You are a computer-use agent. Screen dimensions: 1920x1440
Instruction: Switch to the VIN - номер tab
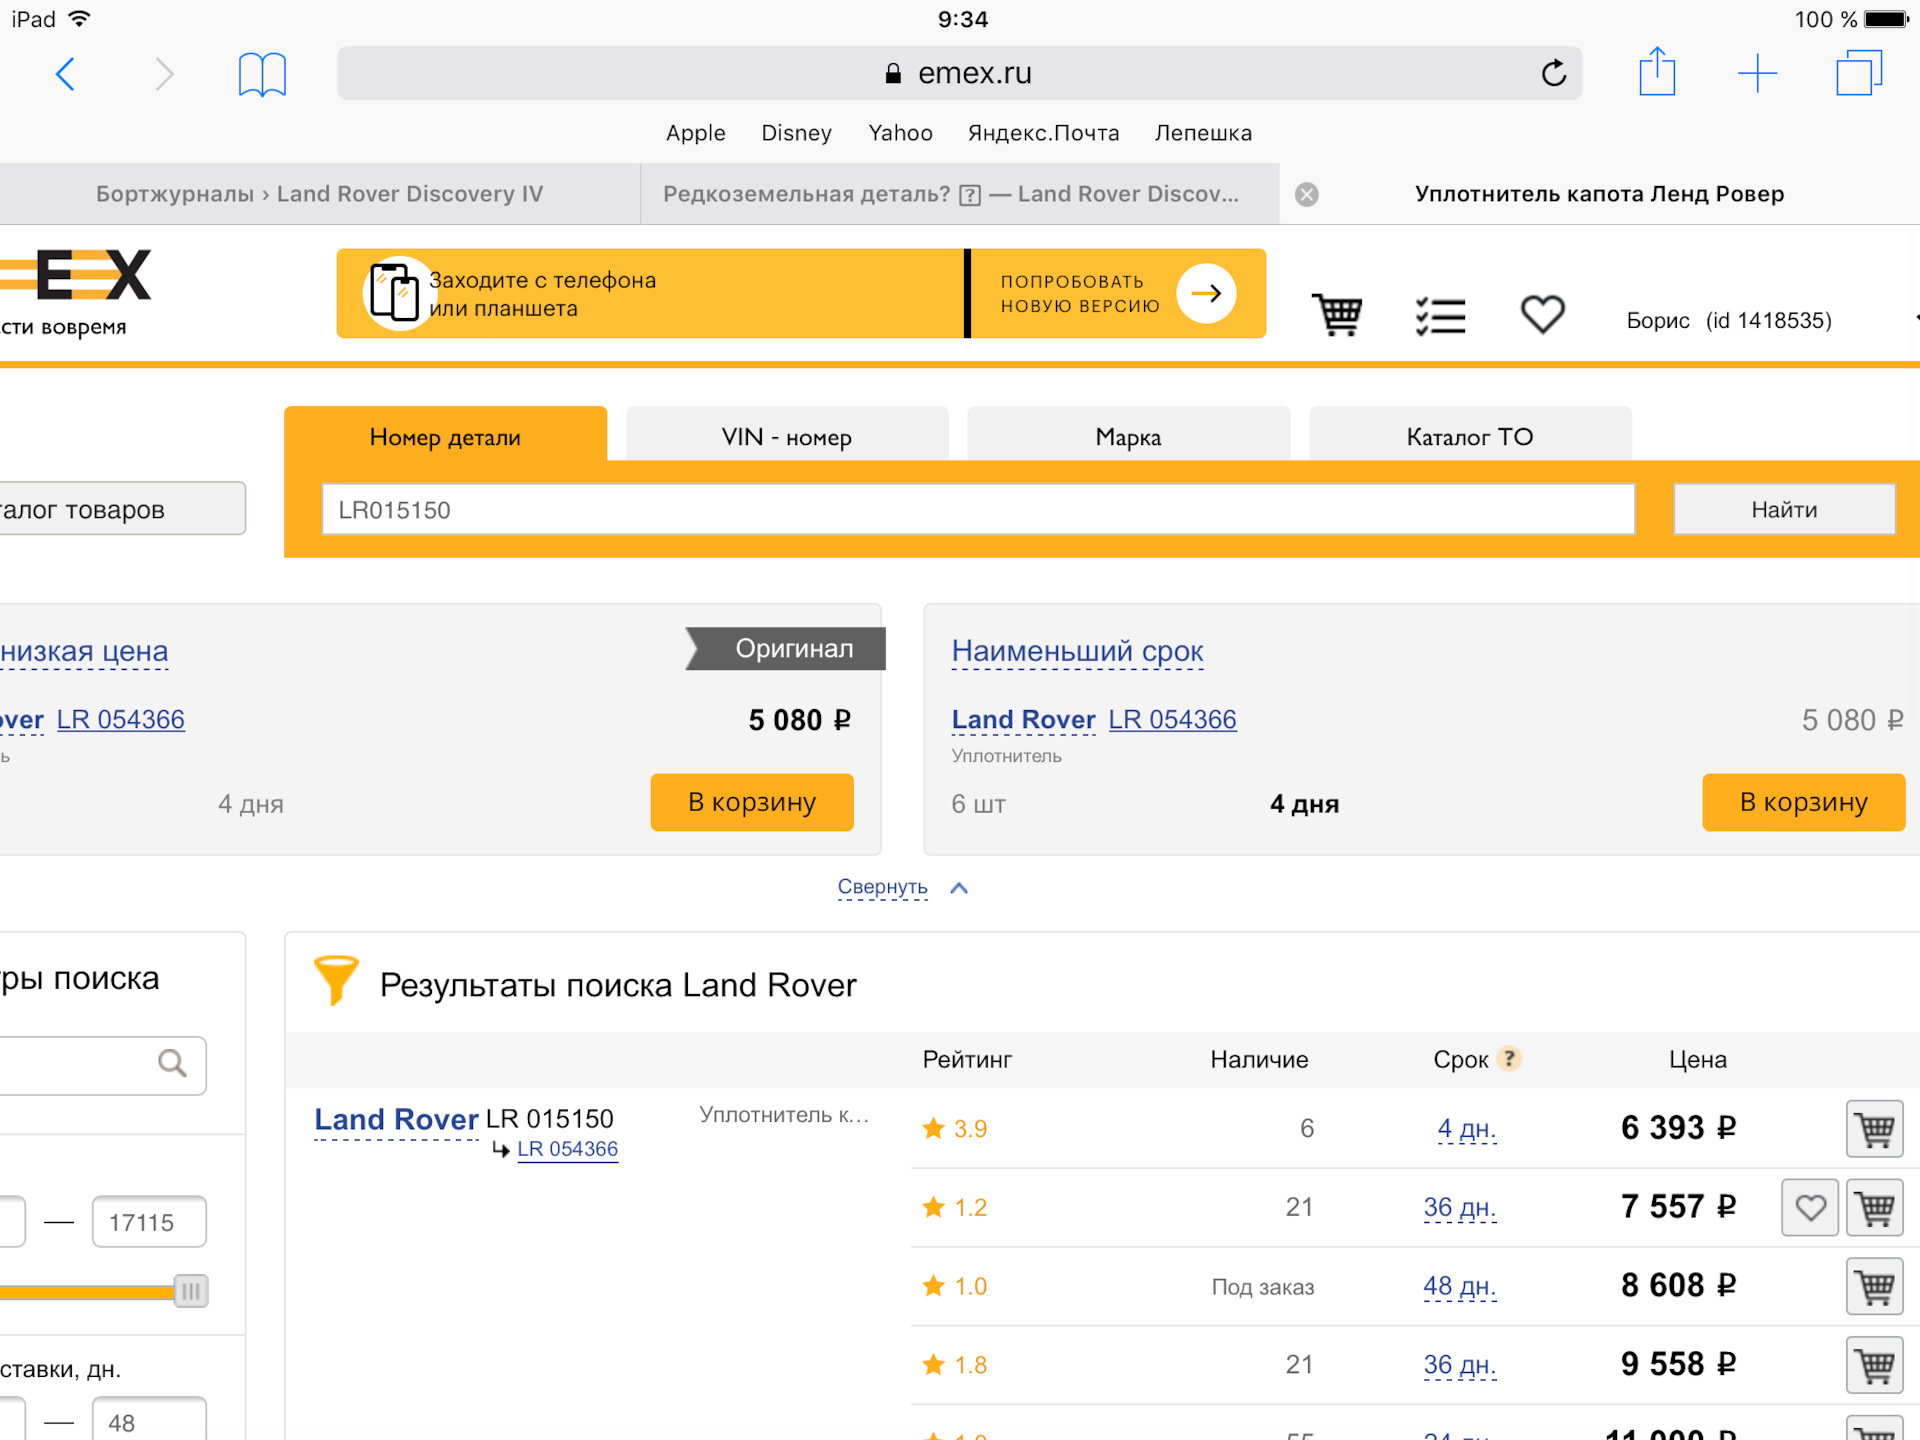(786, 437)
